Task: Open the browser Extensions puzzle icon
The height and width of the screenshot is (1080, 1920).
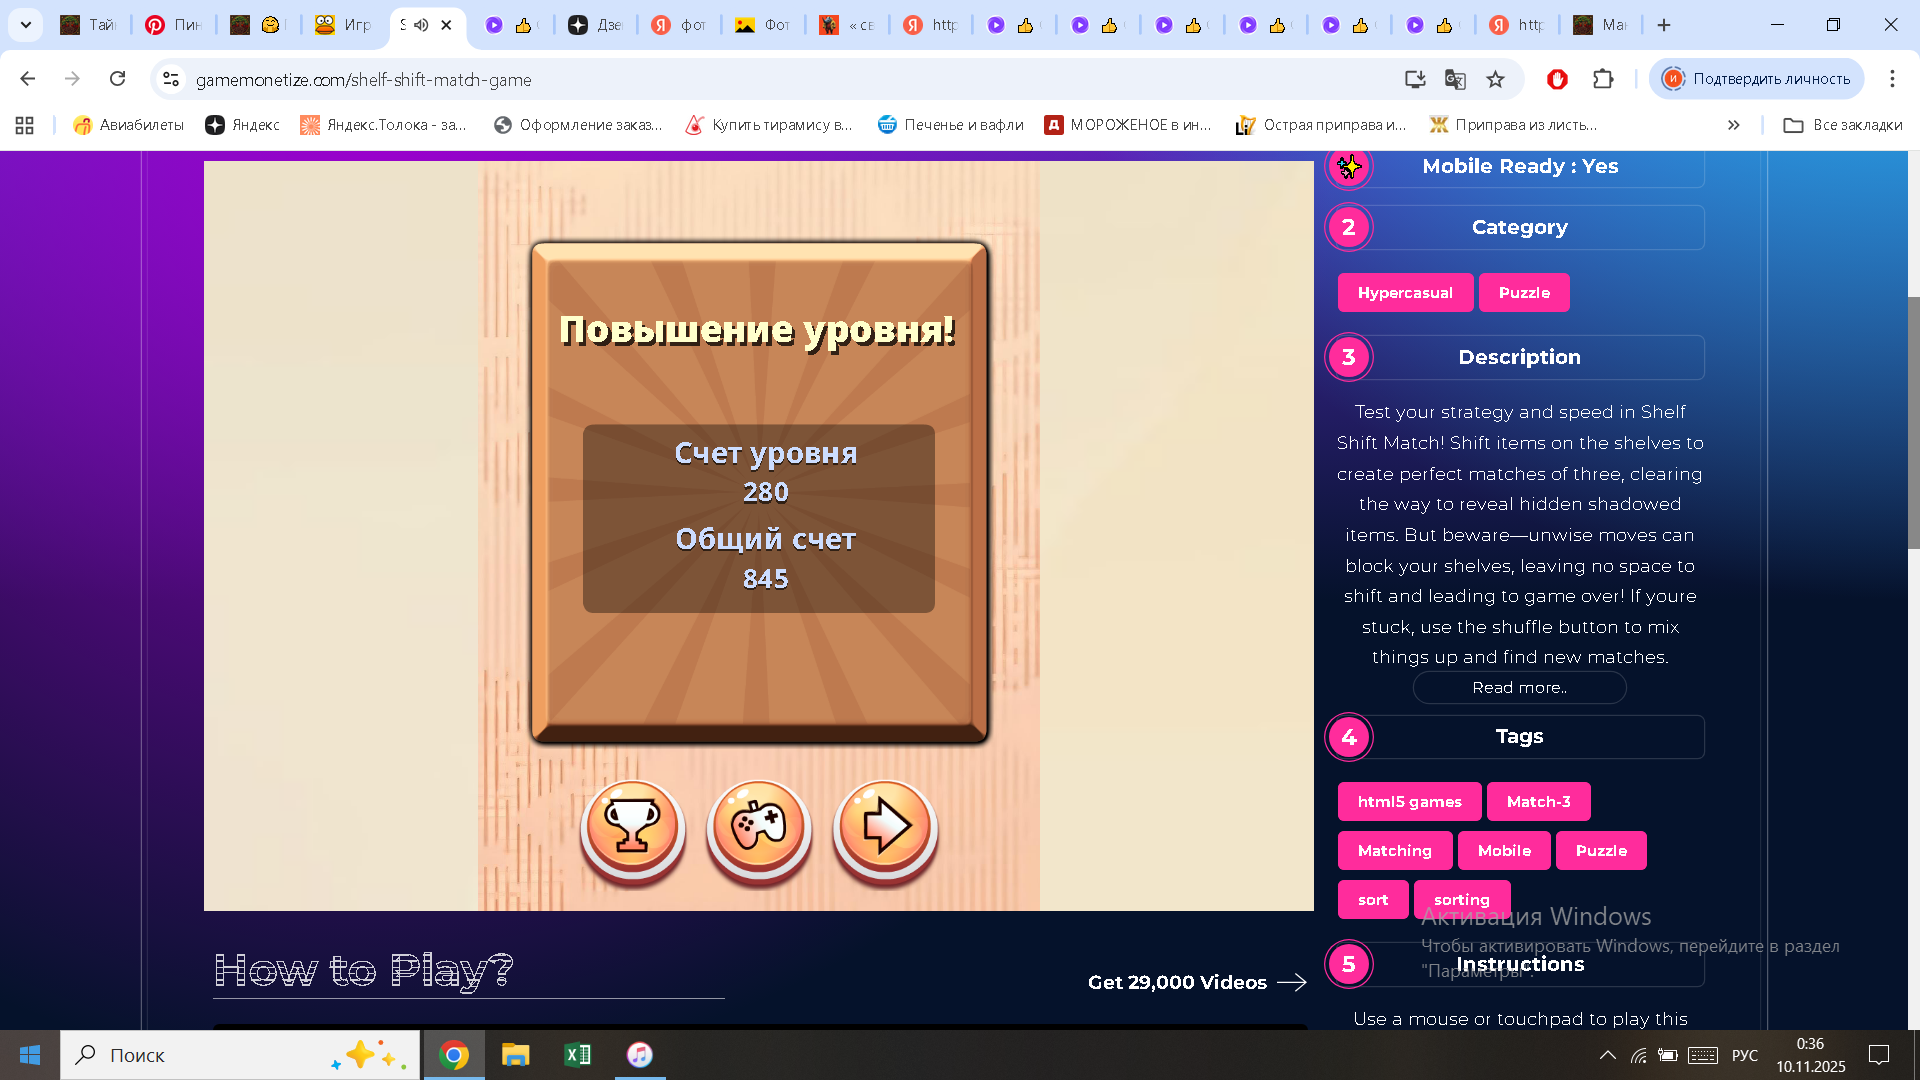Action: click(1605, 79)
